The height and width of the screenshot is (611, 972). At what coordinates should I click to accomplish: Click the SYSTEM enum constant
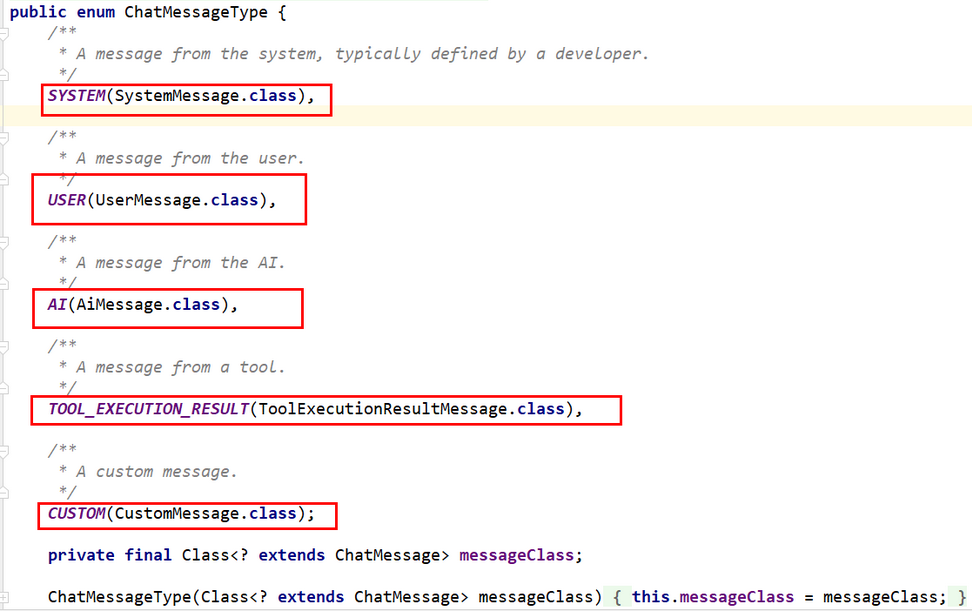(77, 95)
